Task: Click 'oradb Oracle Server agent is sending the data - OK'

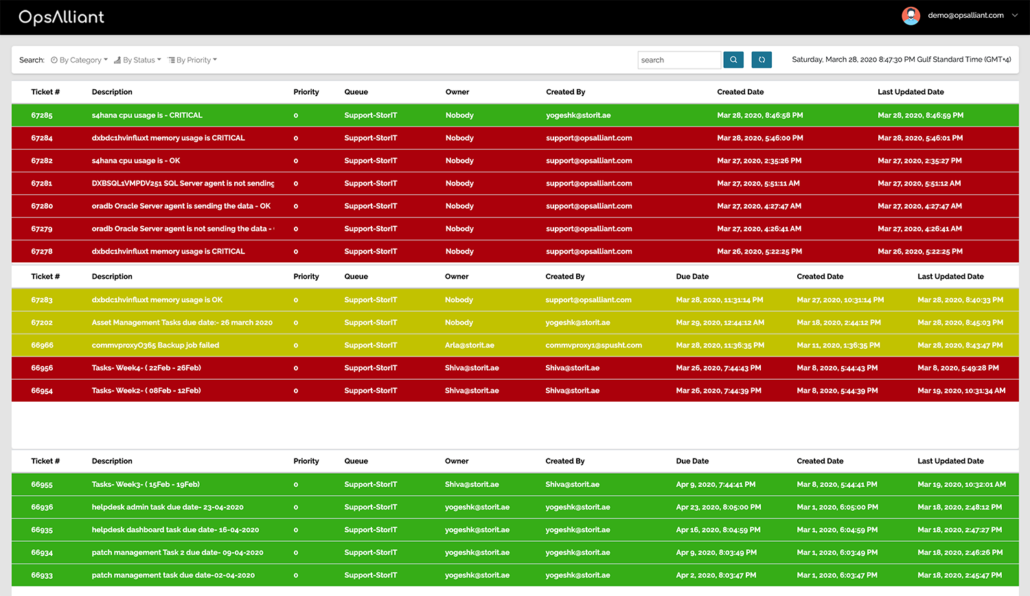Action: (181, 206)
